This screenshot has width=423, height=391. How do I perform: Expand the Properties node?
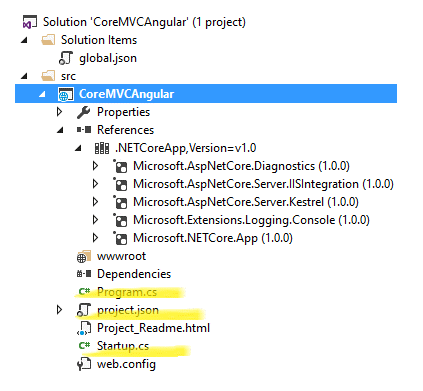pos(59,112)
